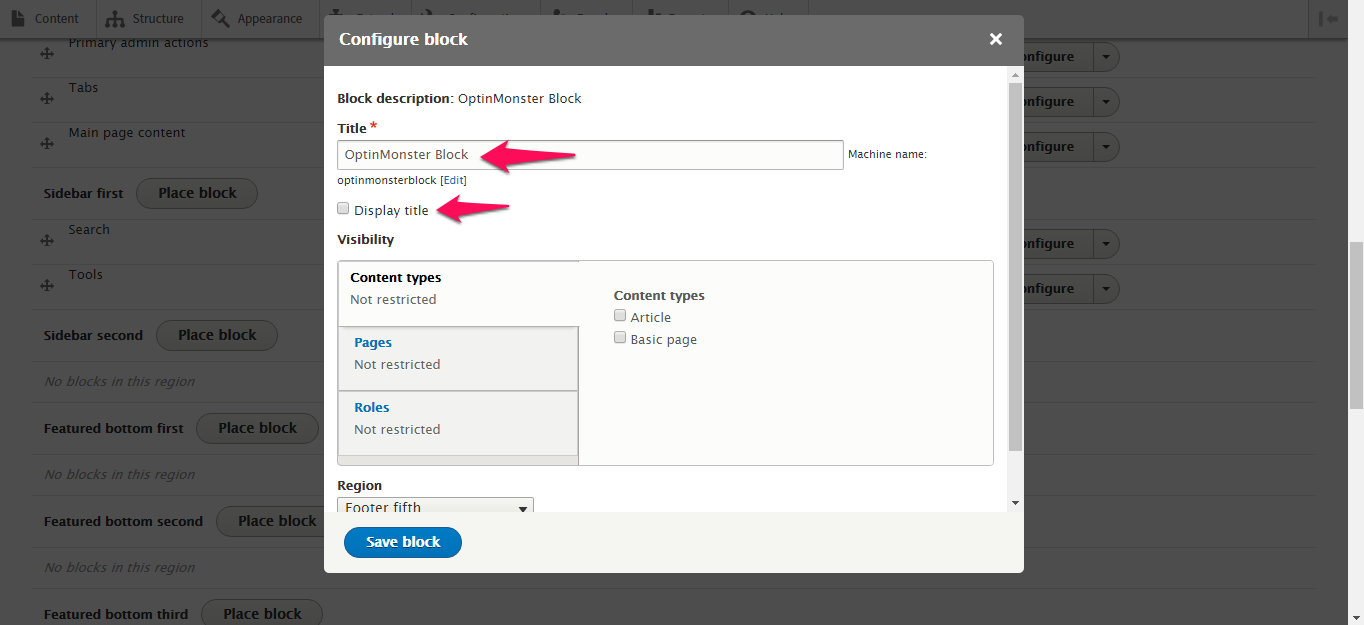Click the drag handle beside Tools block

pos(46,286)
